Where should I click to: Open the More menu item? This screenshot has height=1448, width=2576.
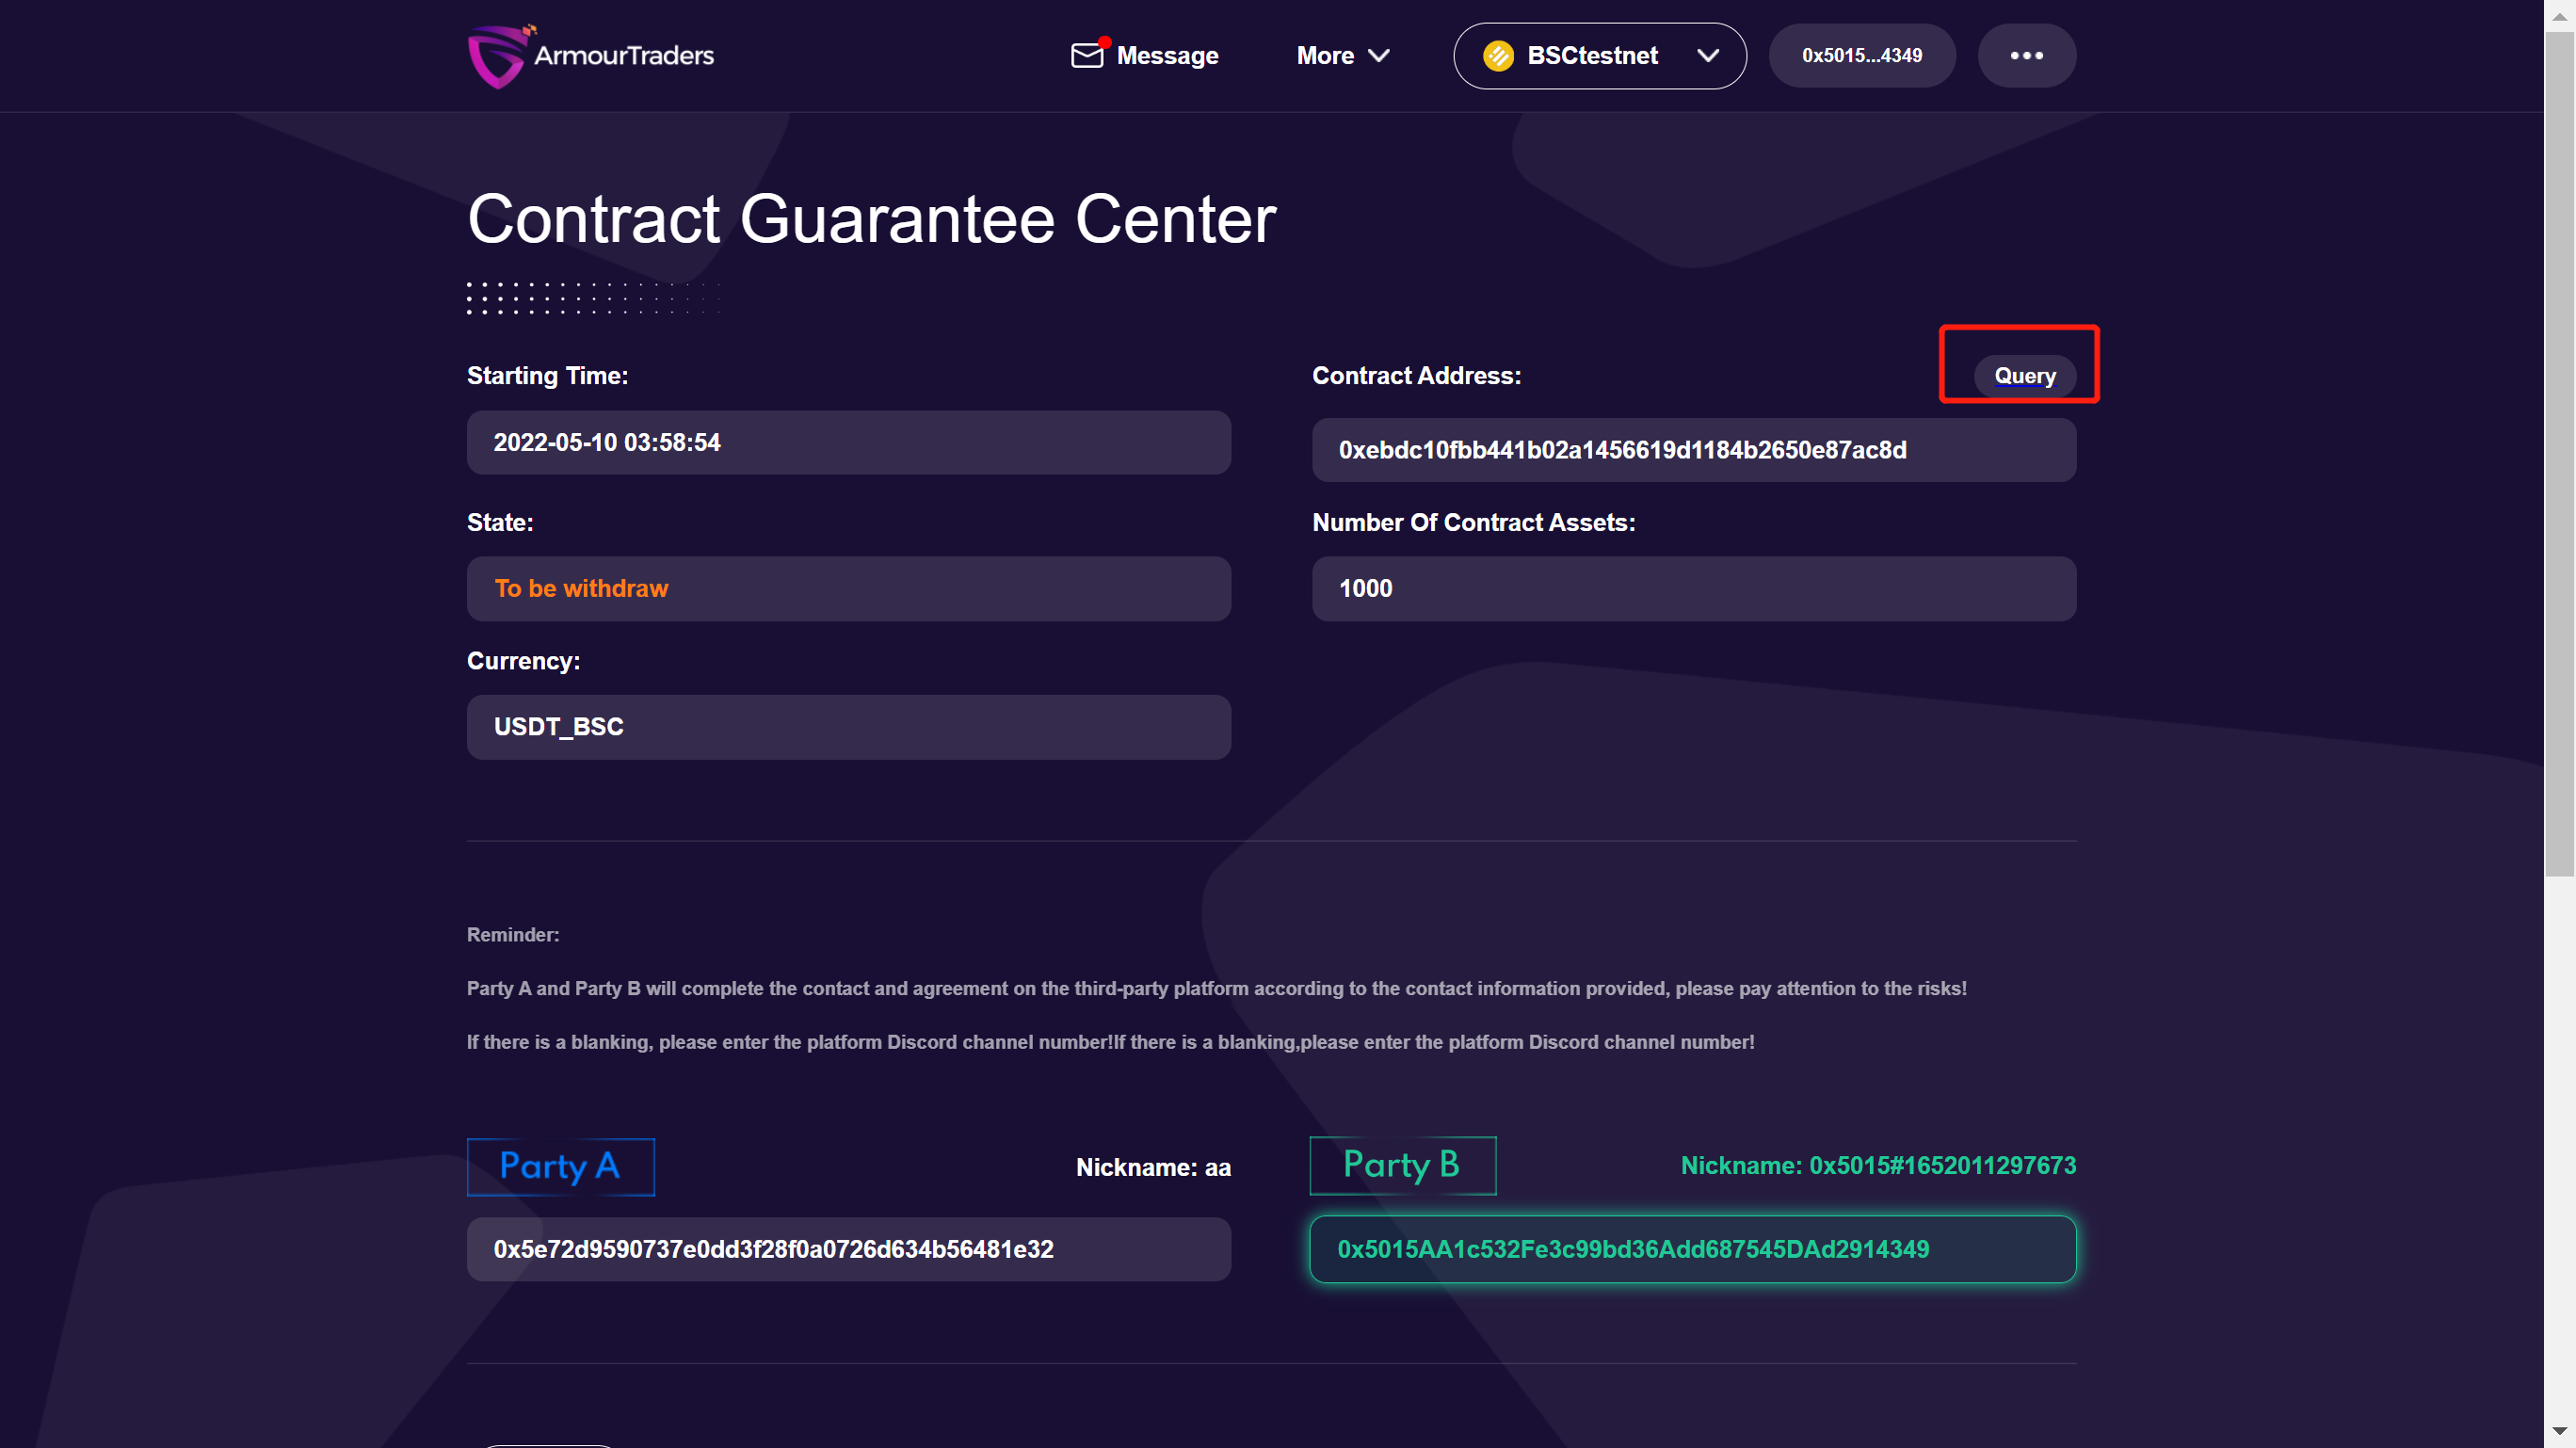point(1325,56)
